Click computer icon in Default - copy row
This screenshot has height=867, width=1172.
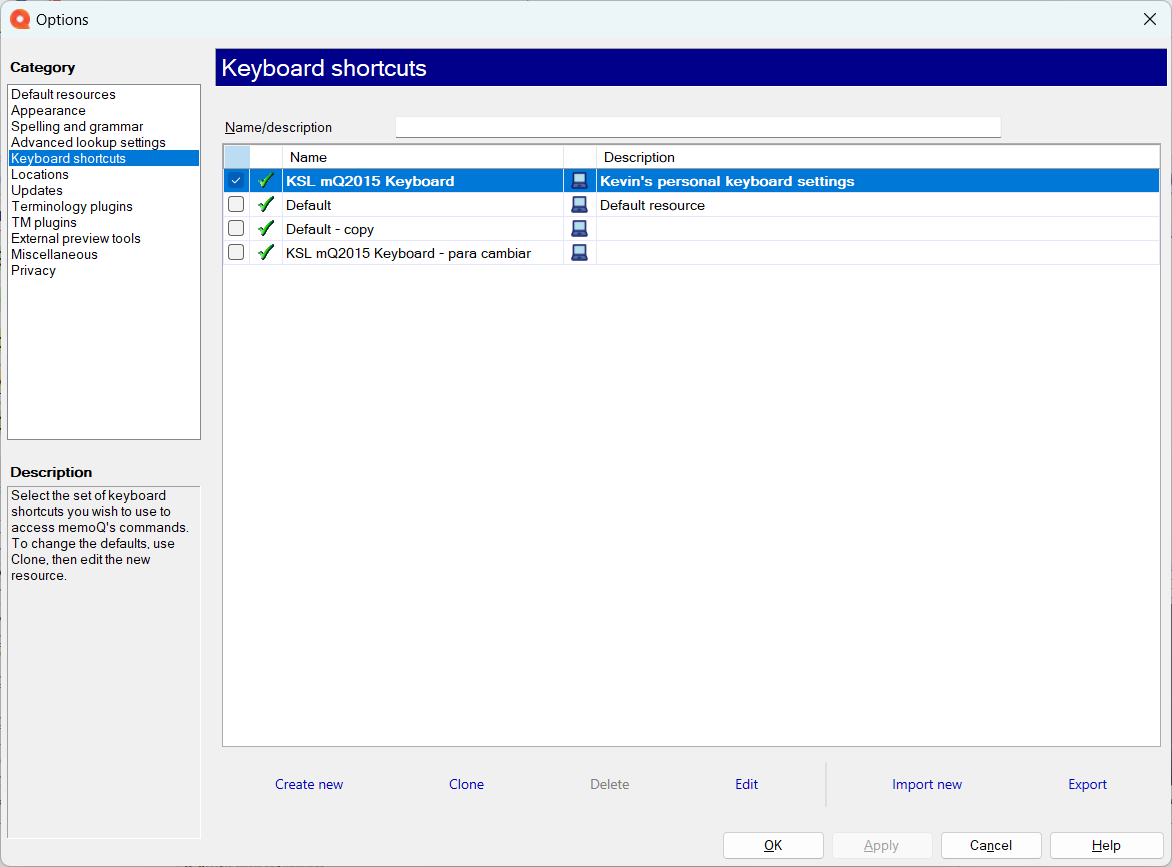pos(579,228)
